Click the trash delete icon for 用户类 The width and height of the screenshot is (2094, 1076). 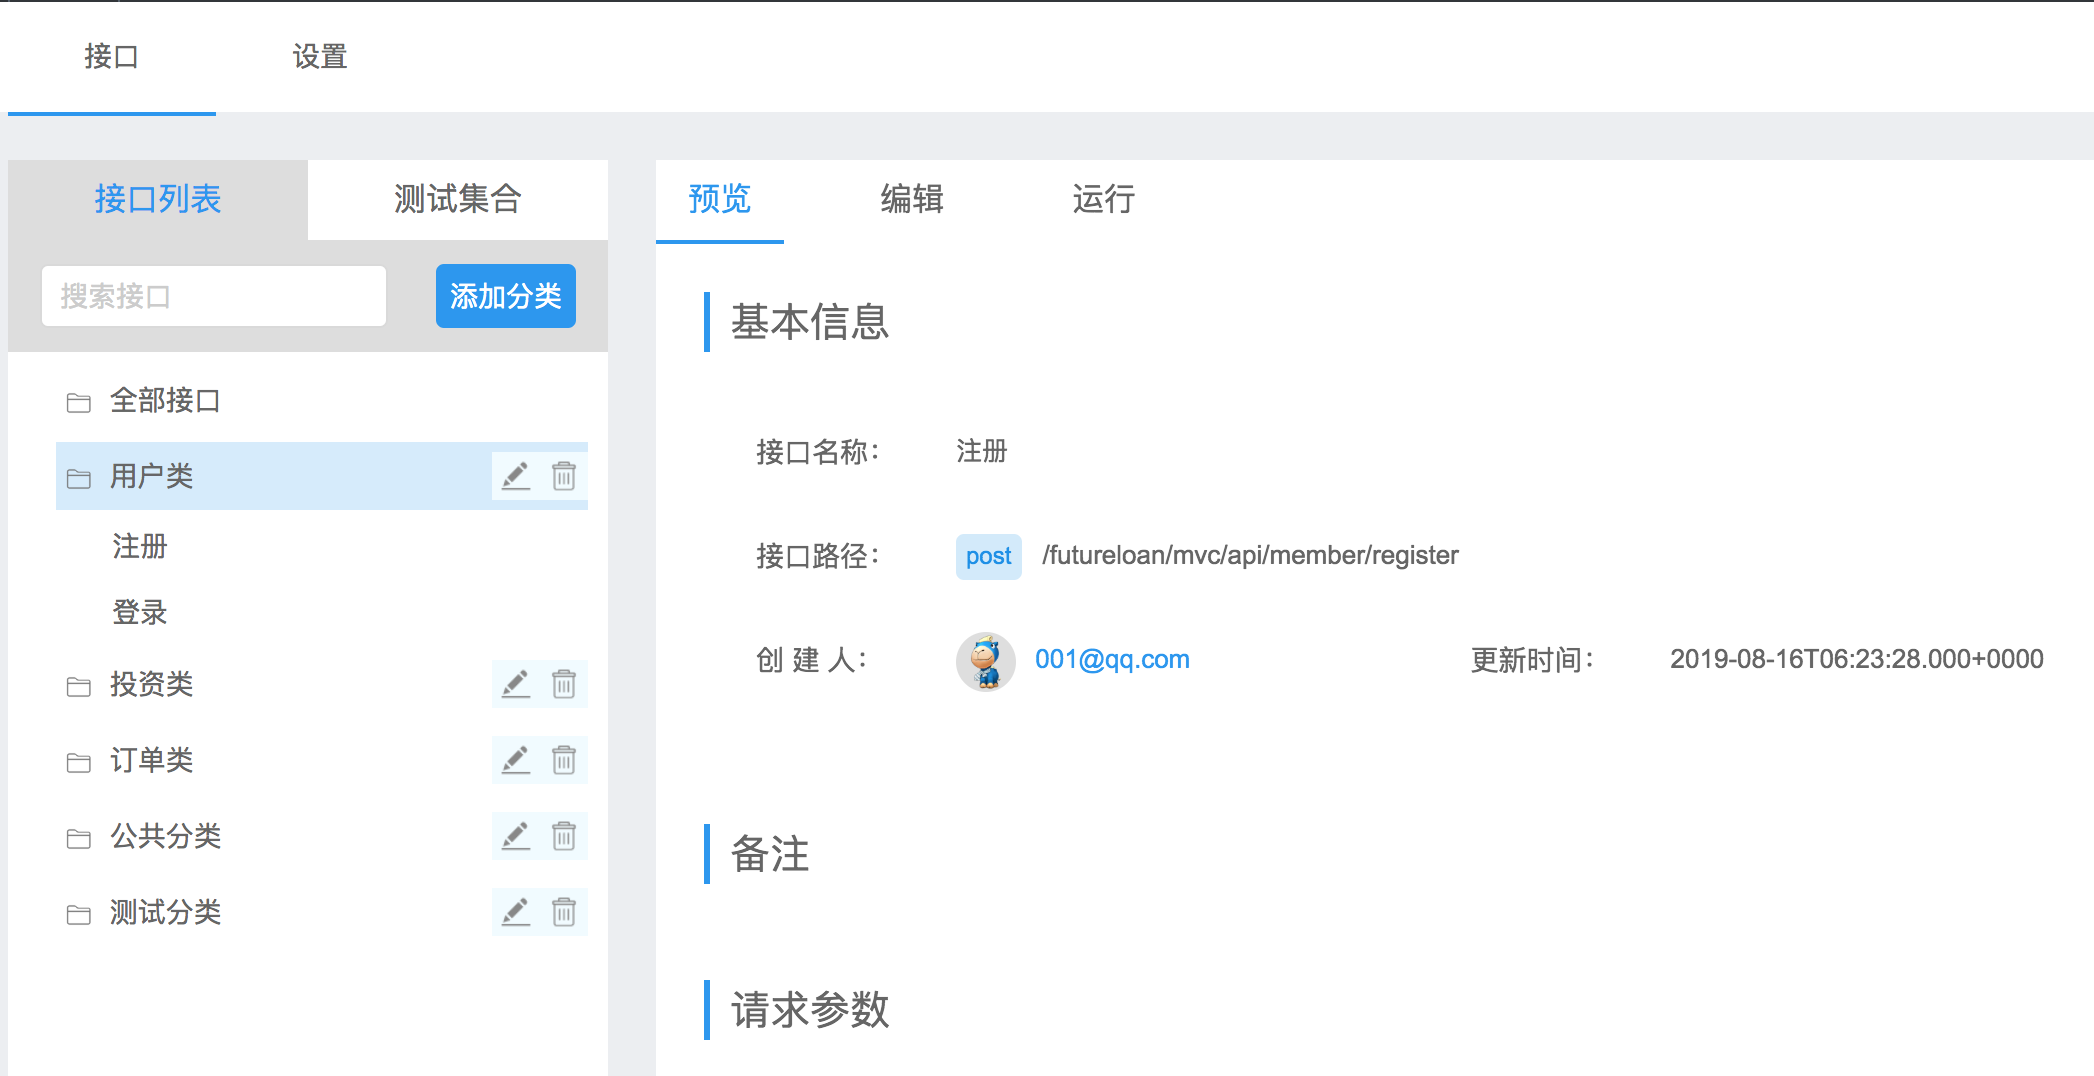pyautogui.click(x=564, y=477)
